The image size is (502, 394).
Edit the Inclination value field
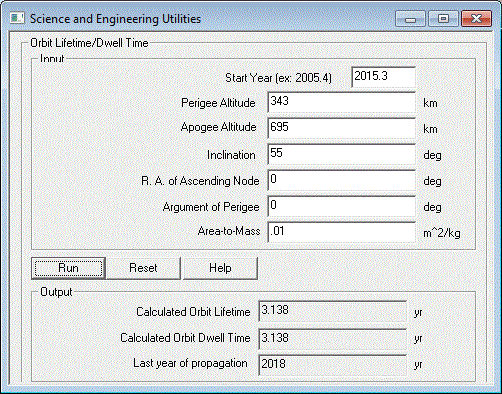pyautogui.click(x=341, y=154)
